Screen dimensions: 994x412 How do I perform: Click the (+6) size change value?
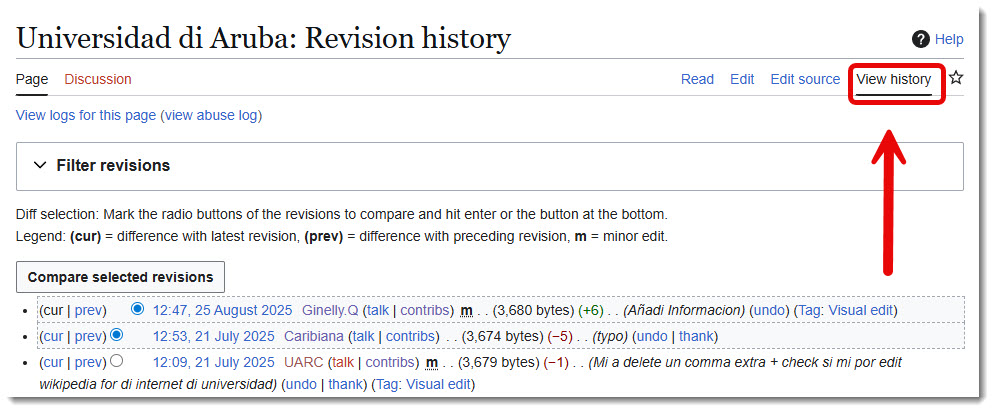click(591, 311)
